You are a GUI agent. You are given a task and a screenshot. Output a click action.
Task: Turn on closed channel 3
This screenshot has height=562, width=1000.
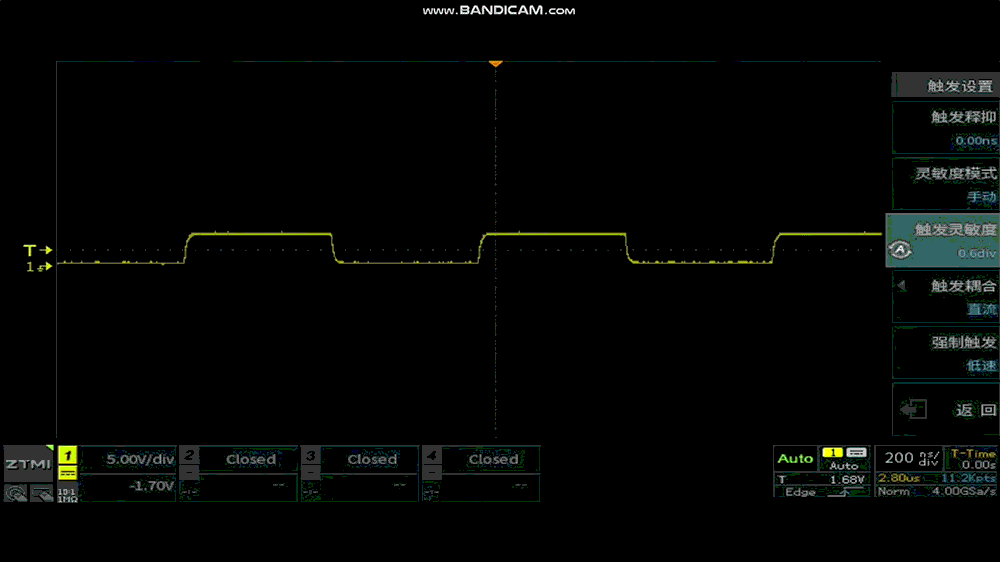359,460
